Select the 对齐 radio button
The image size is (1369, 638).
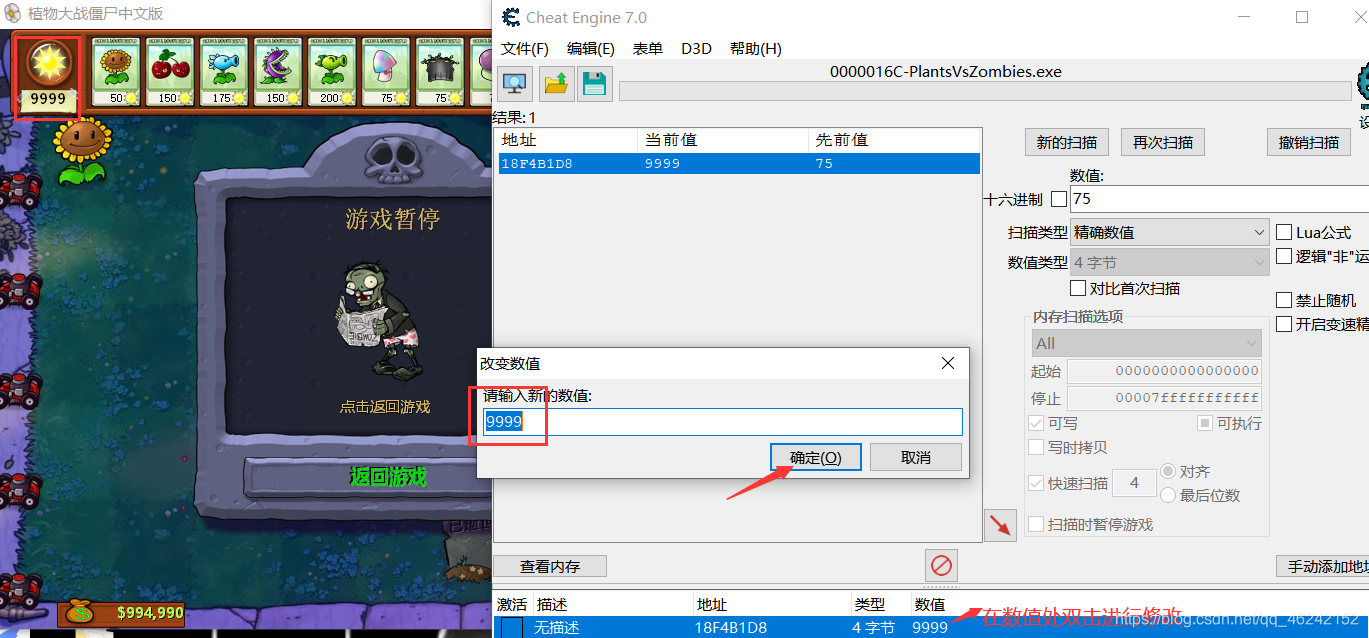(x=1168, y=471)
